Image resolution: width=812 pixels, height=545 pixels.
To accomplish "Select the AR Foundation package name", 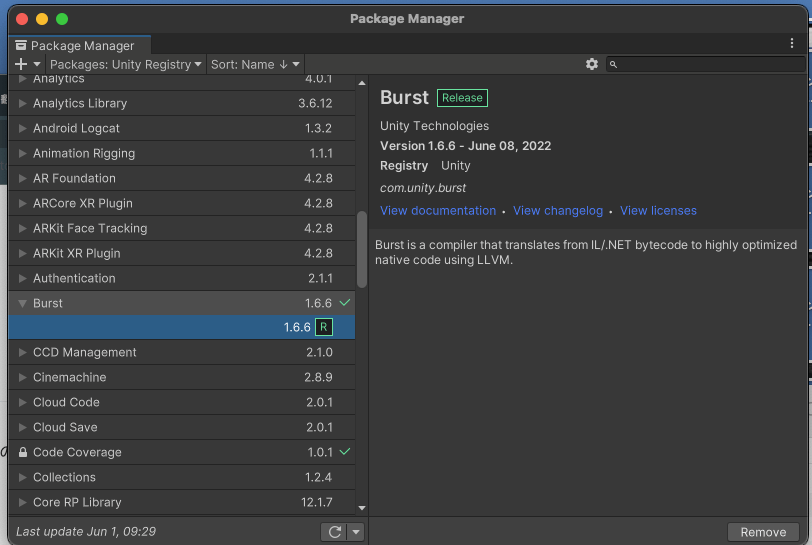I will 74,178.
